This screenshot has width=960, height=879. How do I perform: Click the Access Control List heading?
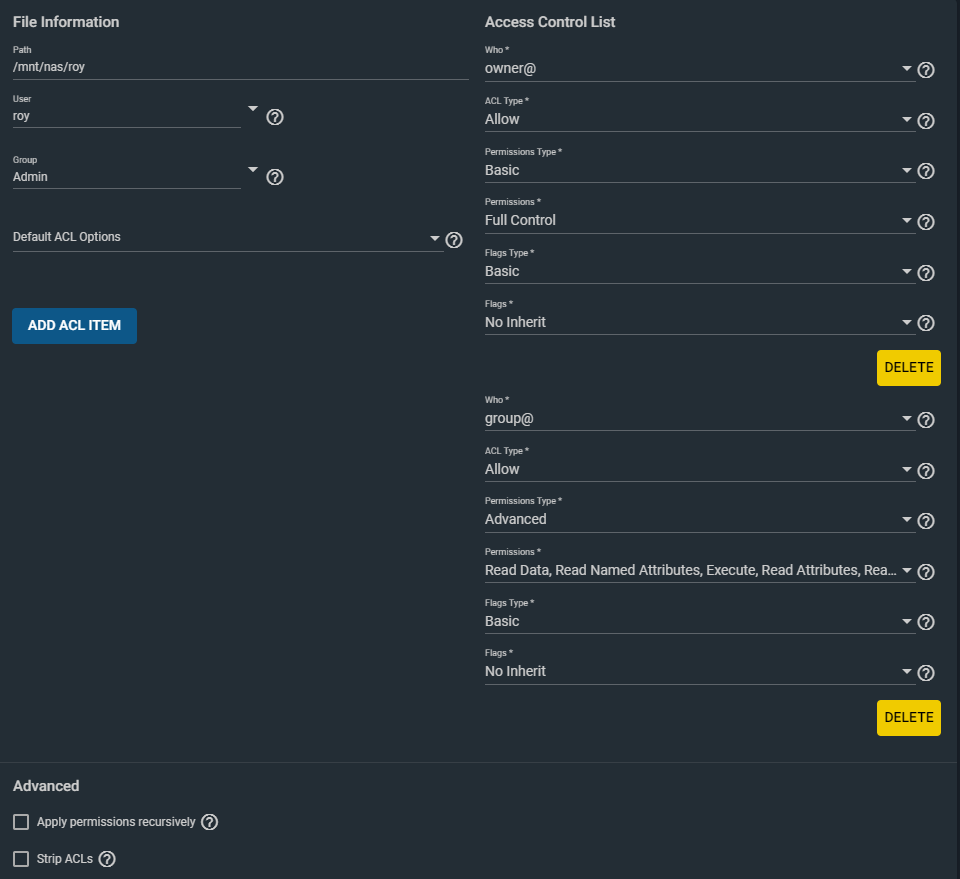coord(550,22)
